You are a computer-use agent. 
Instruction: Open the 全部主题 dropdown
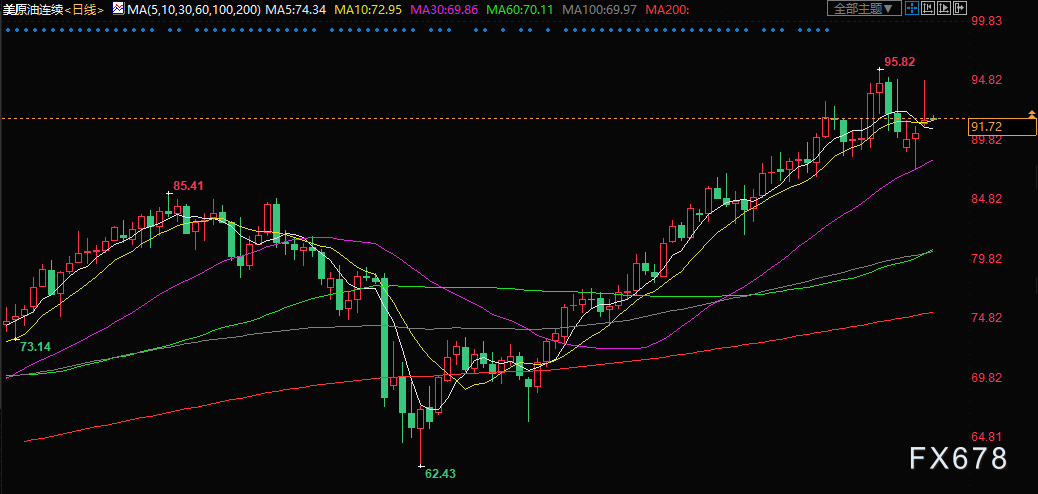864,8
